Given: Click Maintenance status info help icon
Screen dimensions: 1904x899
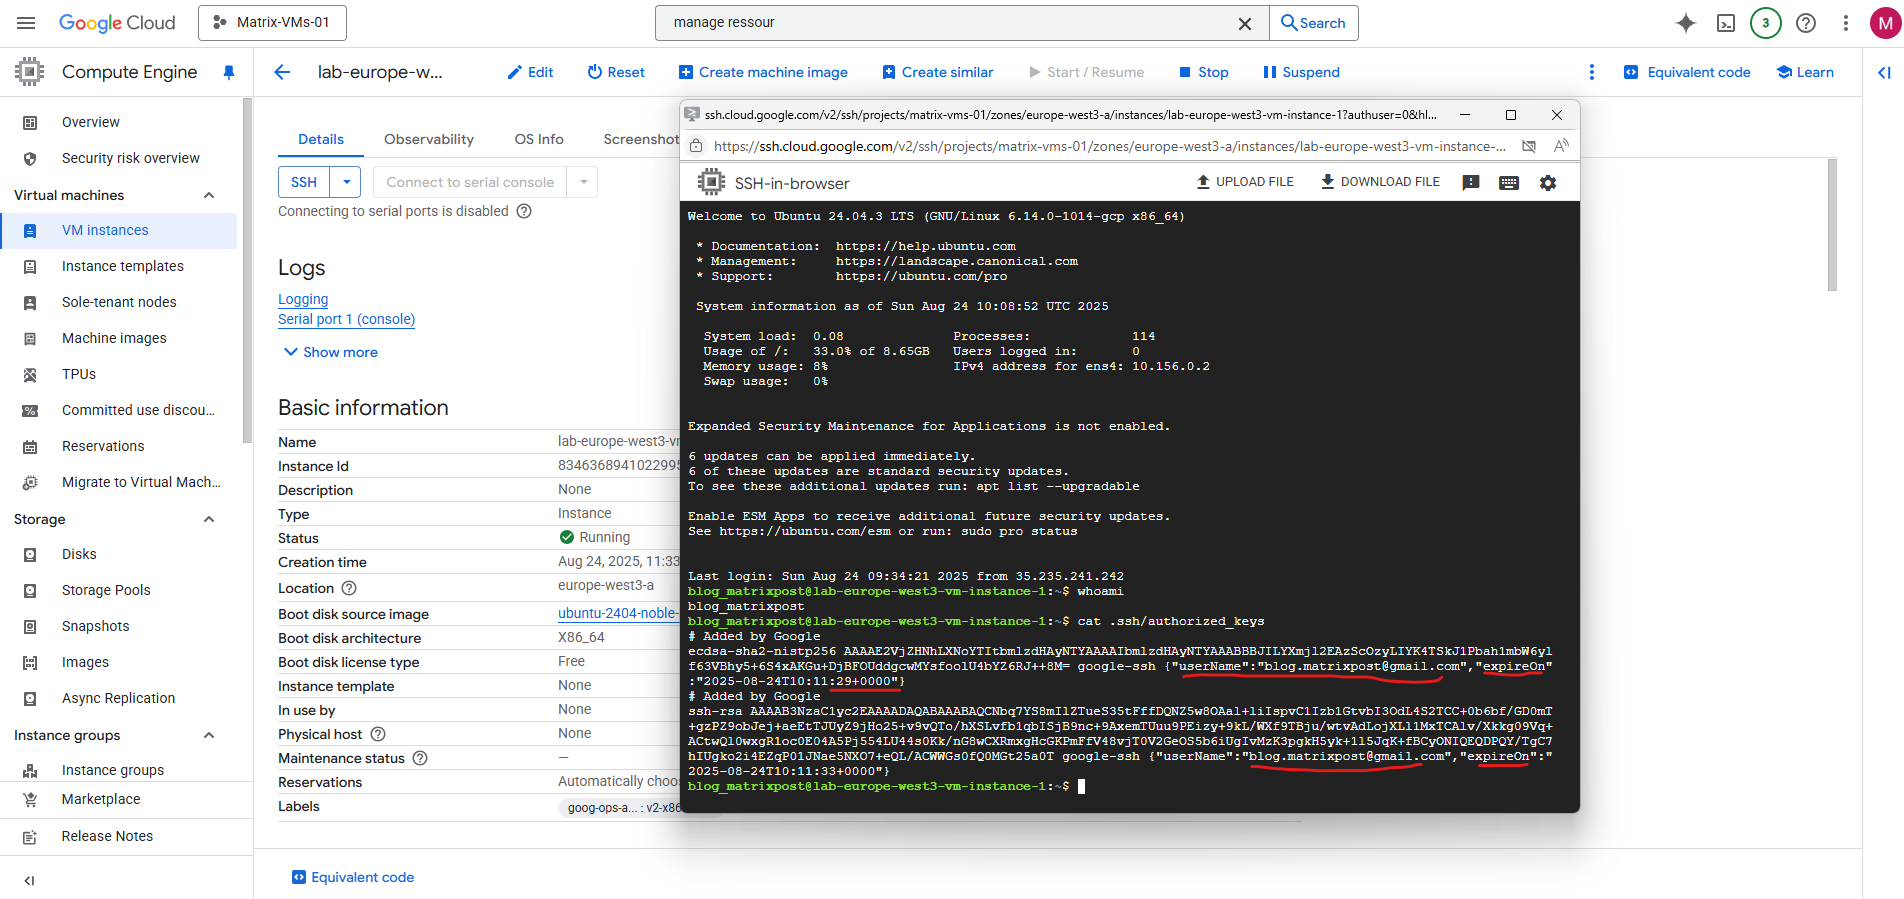Looking at the screenshot, I should point(420,758).
